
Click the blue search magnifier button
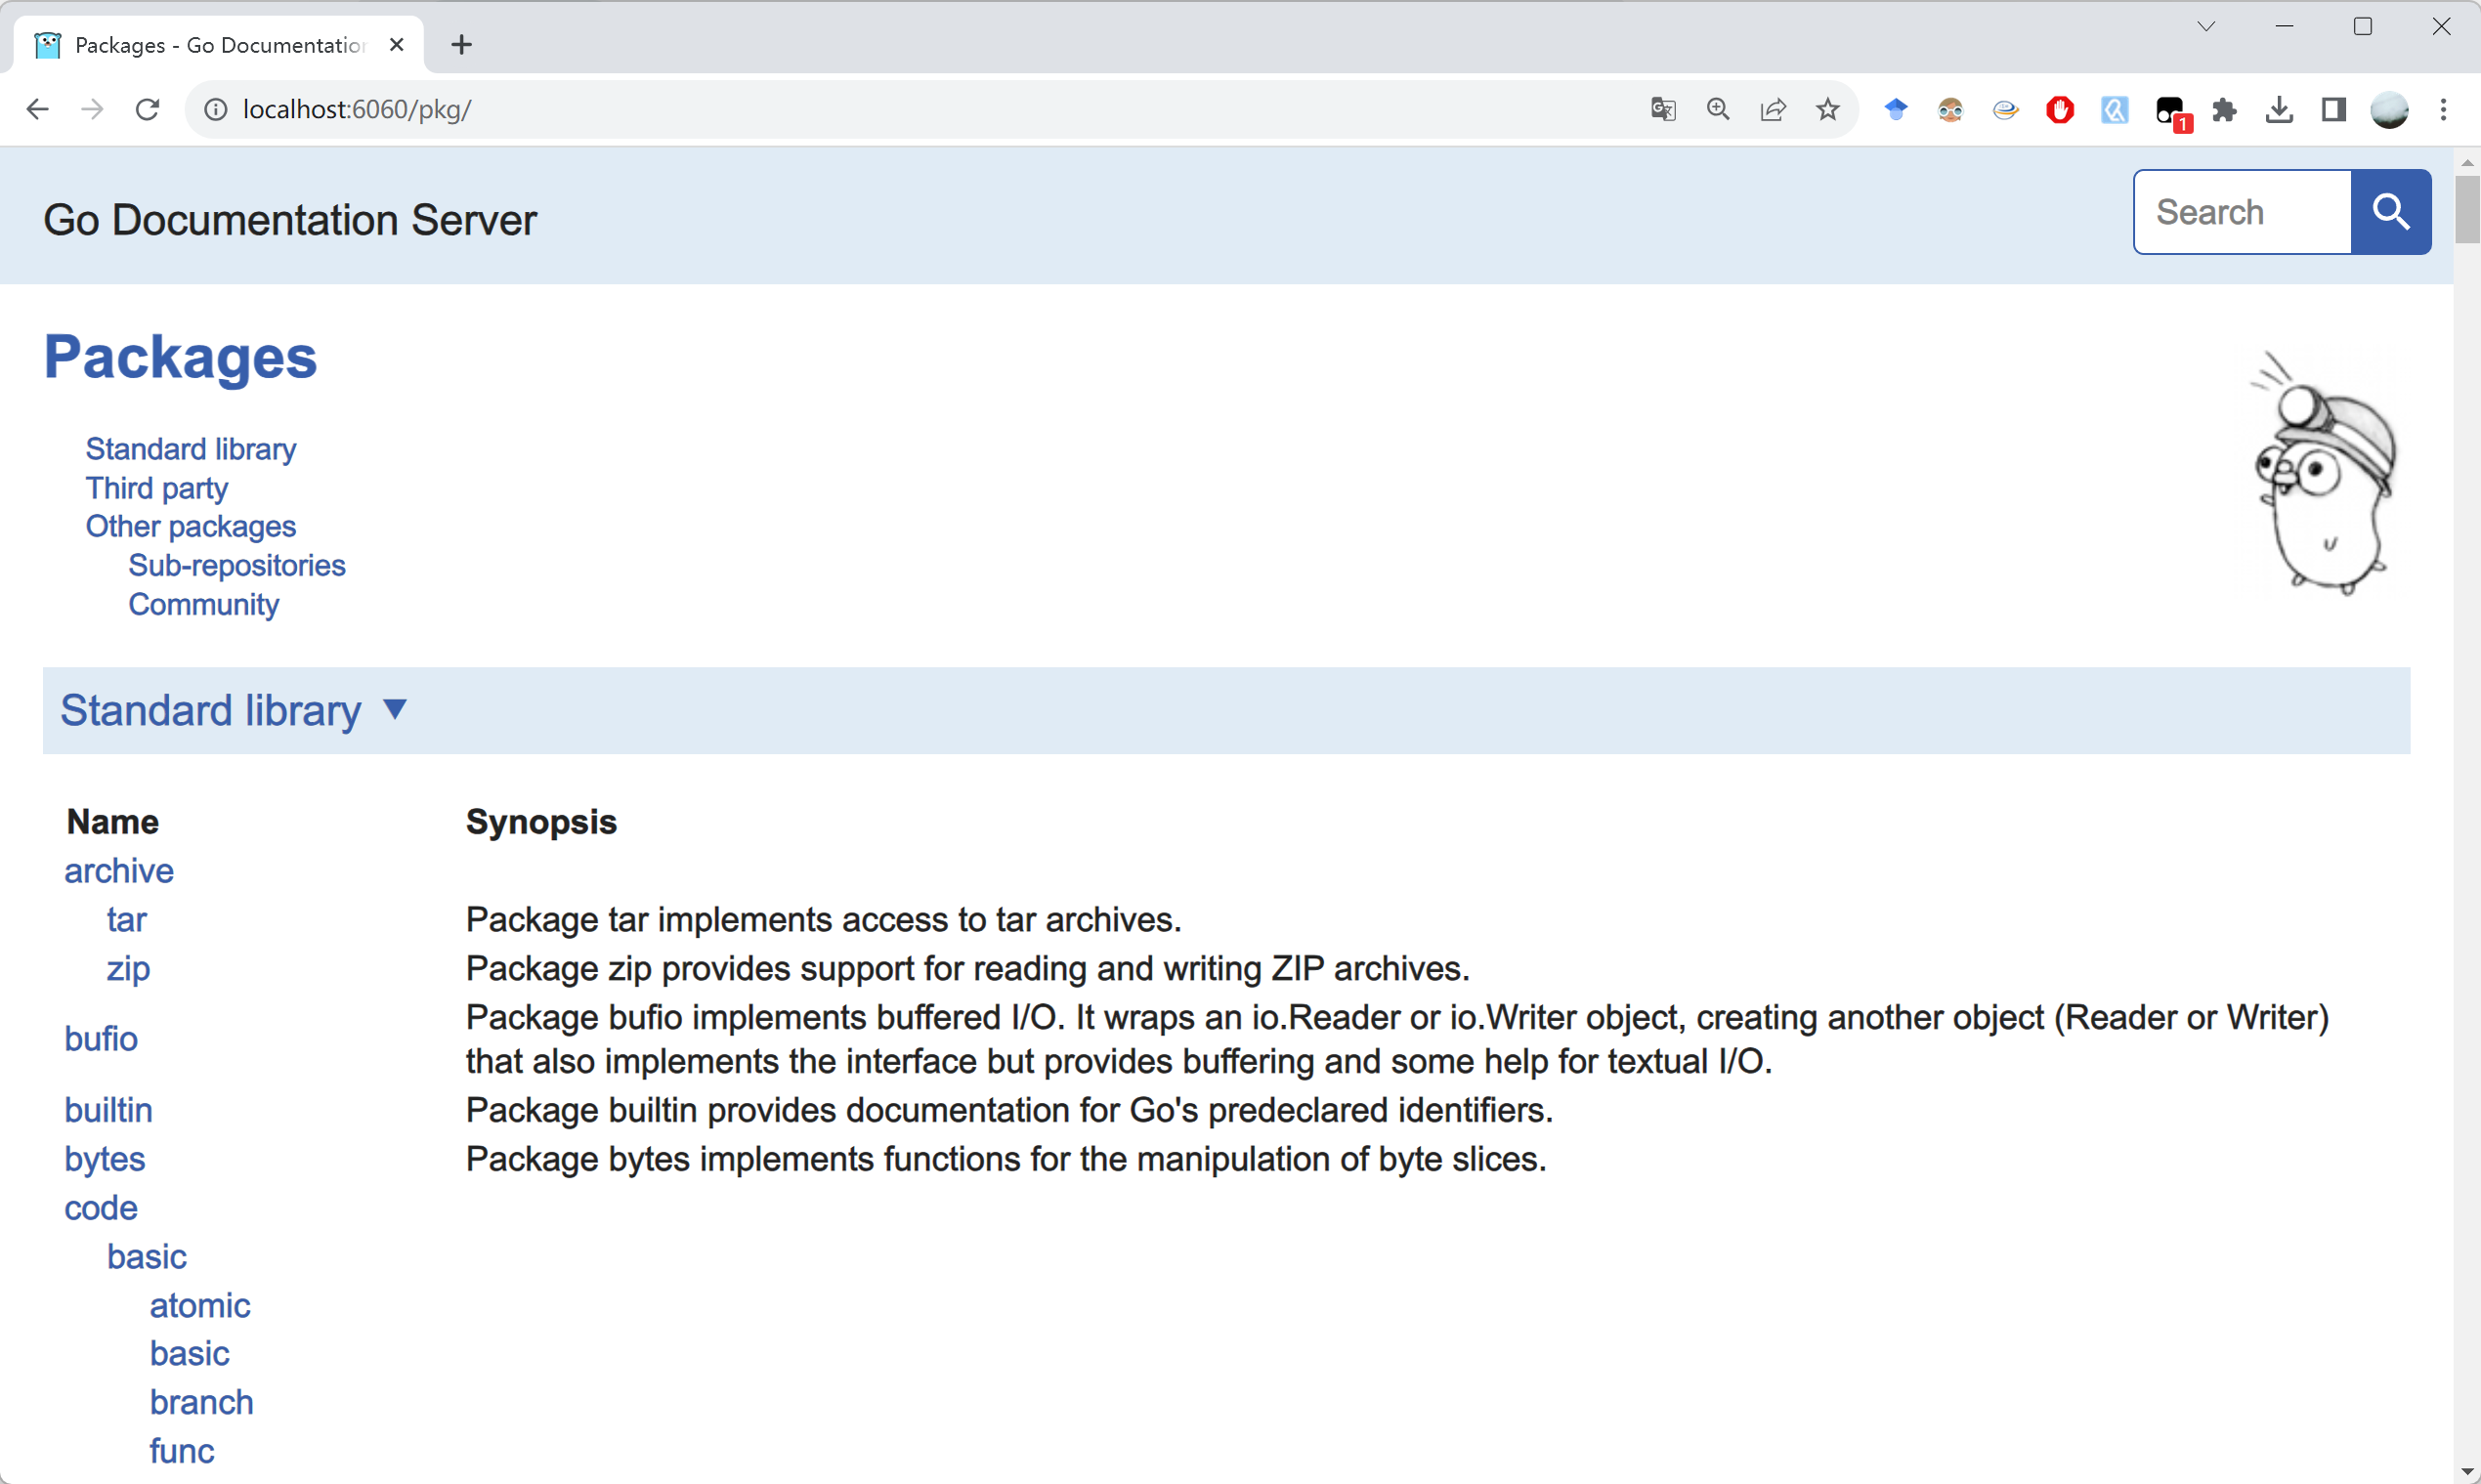[2389, 212]
